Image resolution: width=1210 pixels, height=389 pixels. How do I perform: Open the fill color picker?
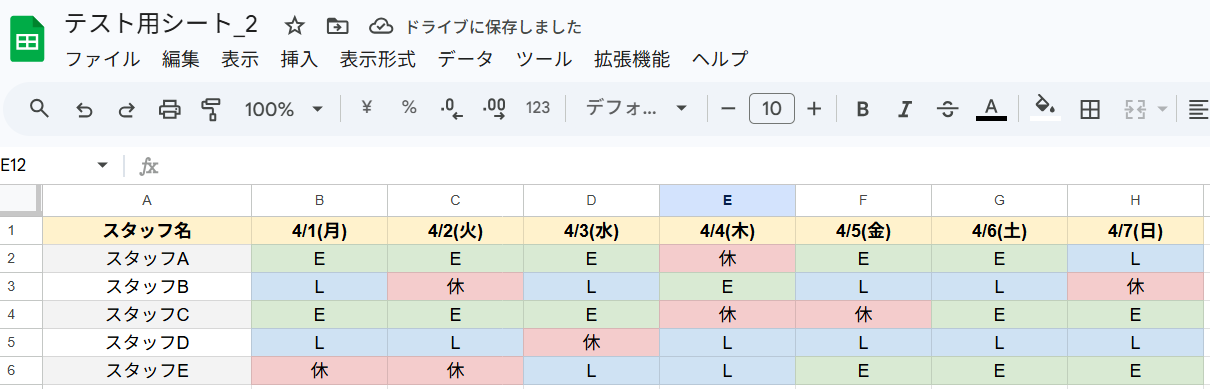(1045, 108)
